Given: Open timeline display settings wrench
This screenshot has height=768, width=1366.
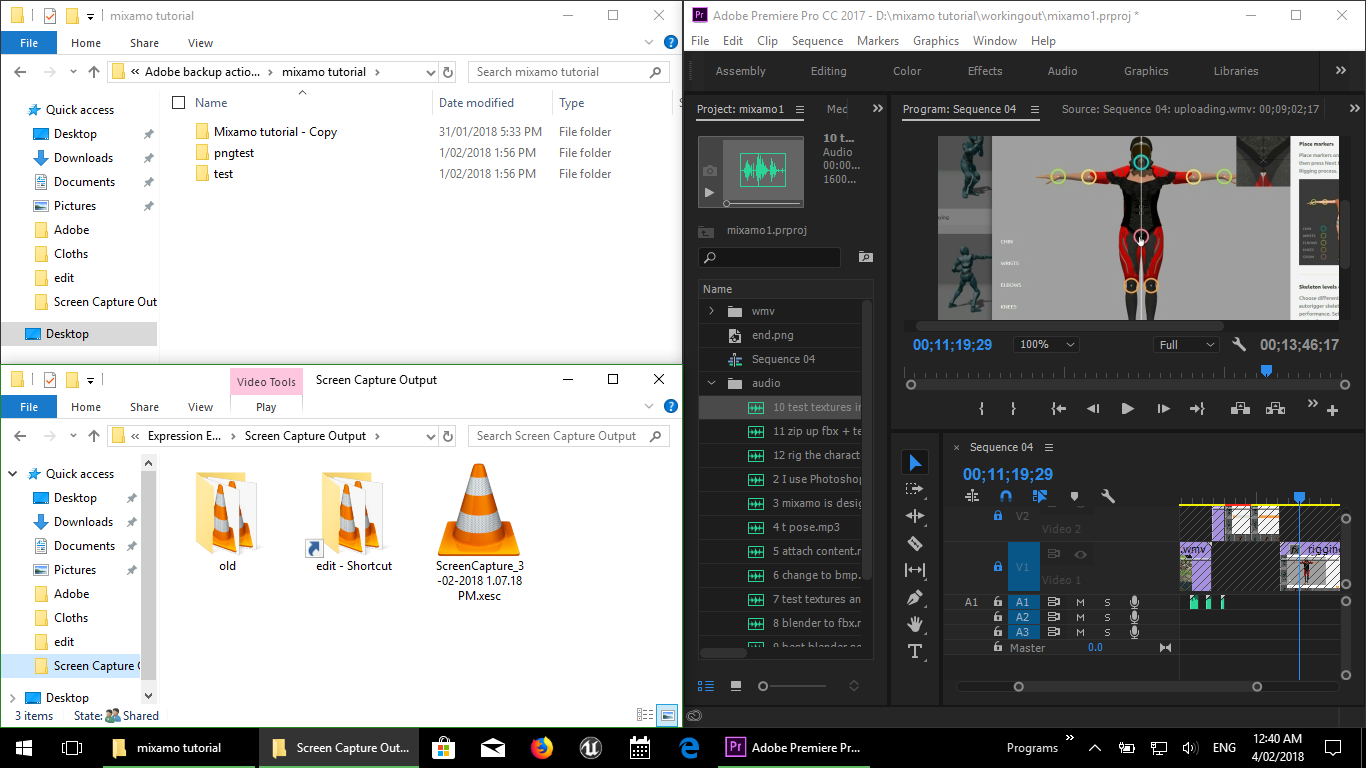Looking at the screenshot, I should pyautogui.click(x=1108, y=496).
